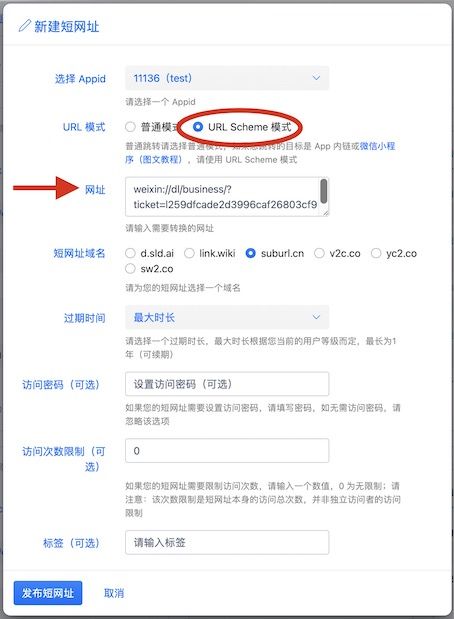
Task: Select the URL Scheme 模式 radio option
Action: [x=198, y=127]
